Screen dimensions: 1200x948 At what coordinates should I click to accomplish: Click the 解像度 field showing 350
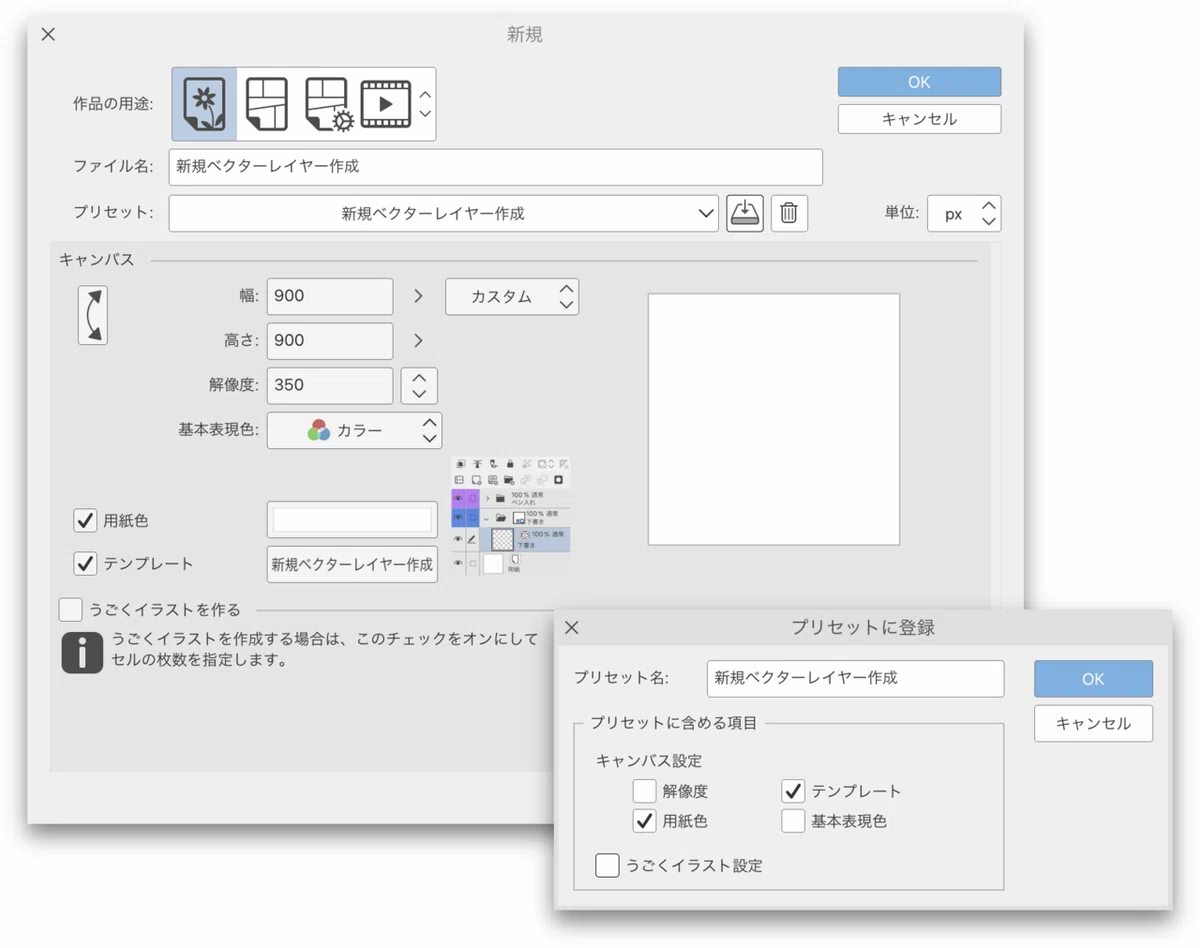[330, 385]
